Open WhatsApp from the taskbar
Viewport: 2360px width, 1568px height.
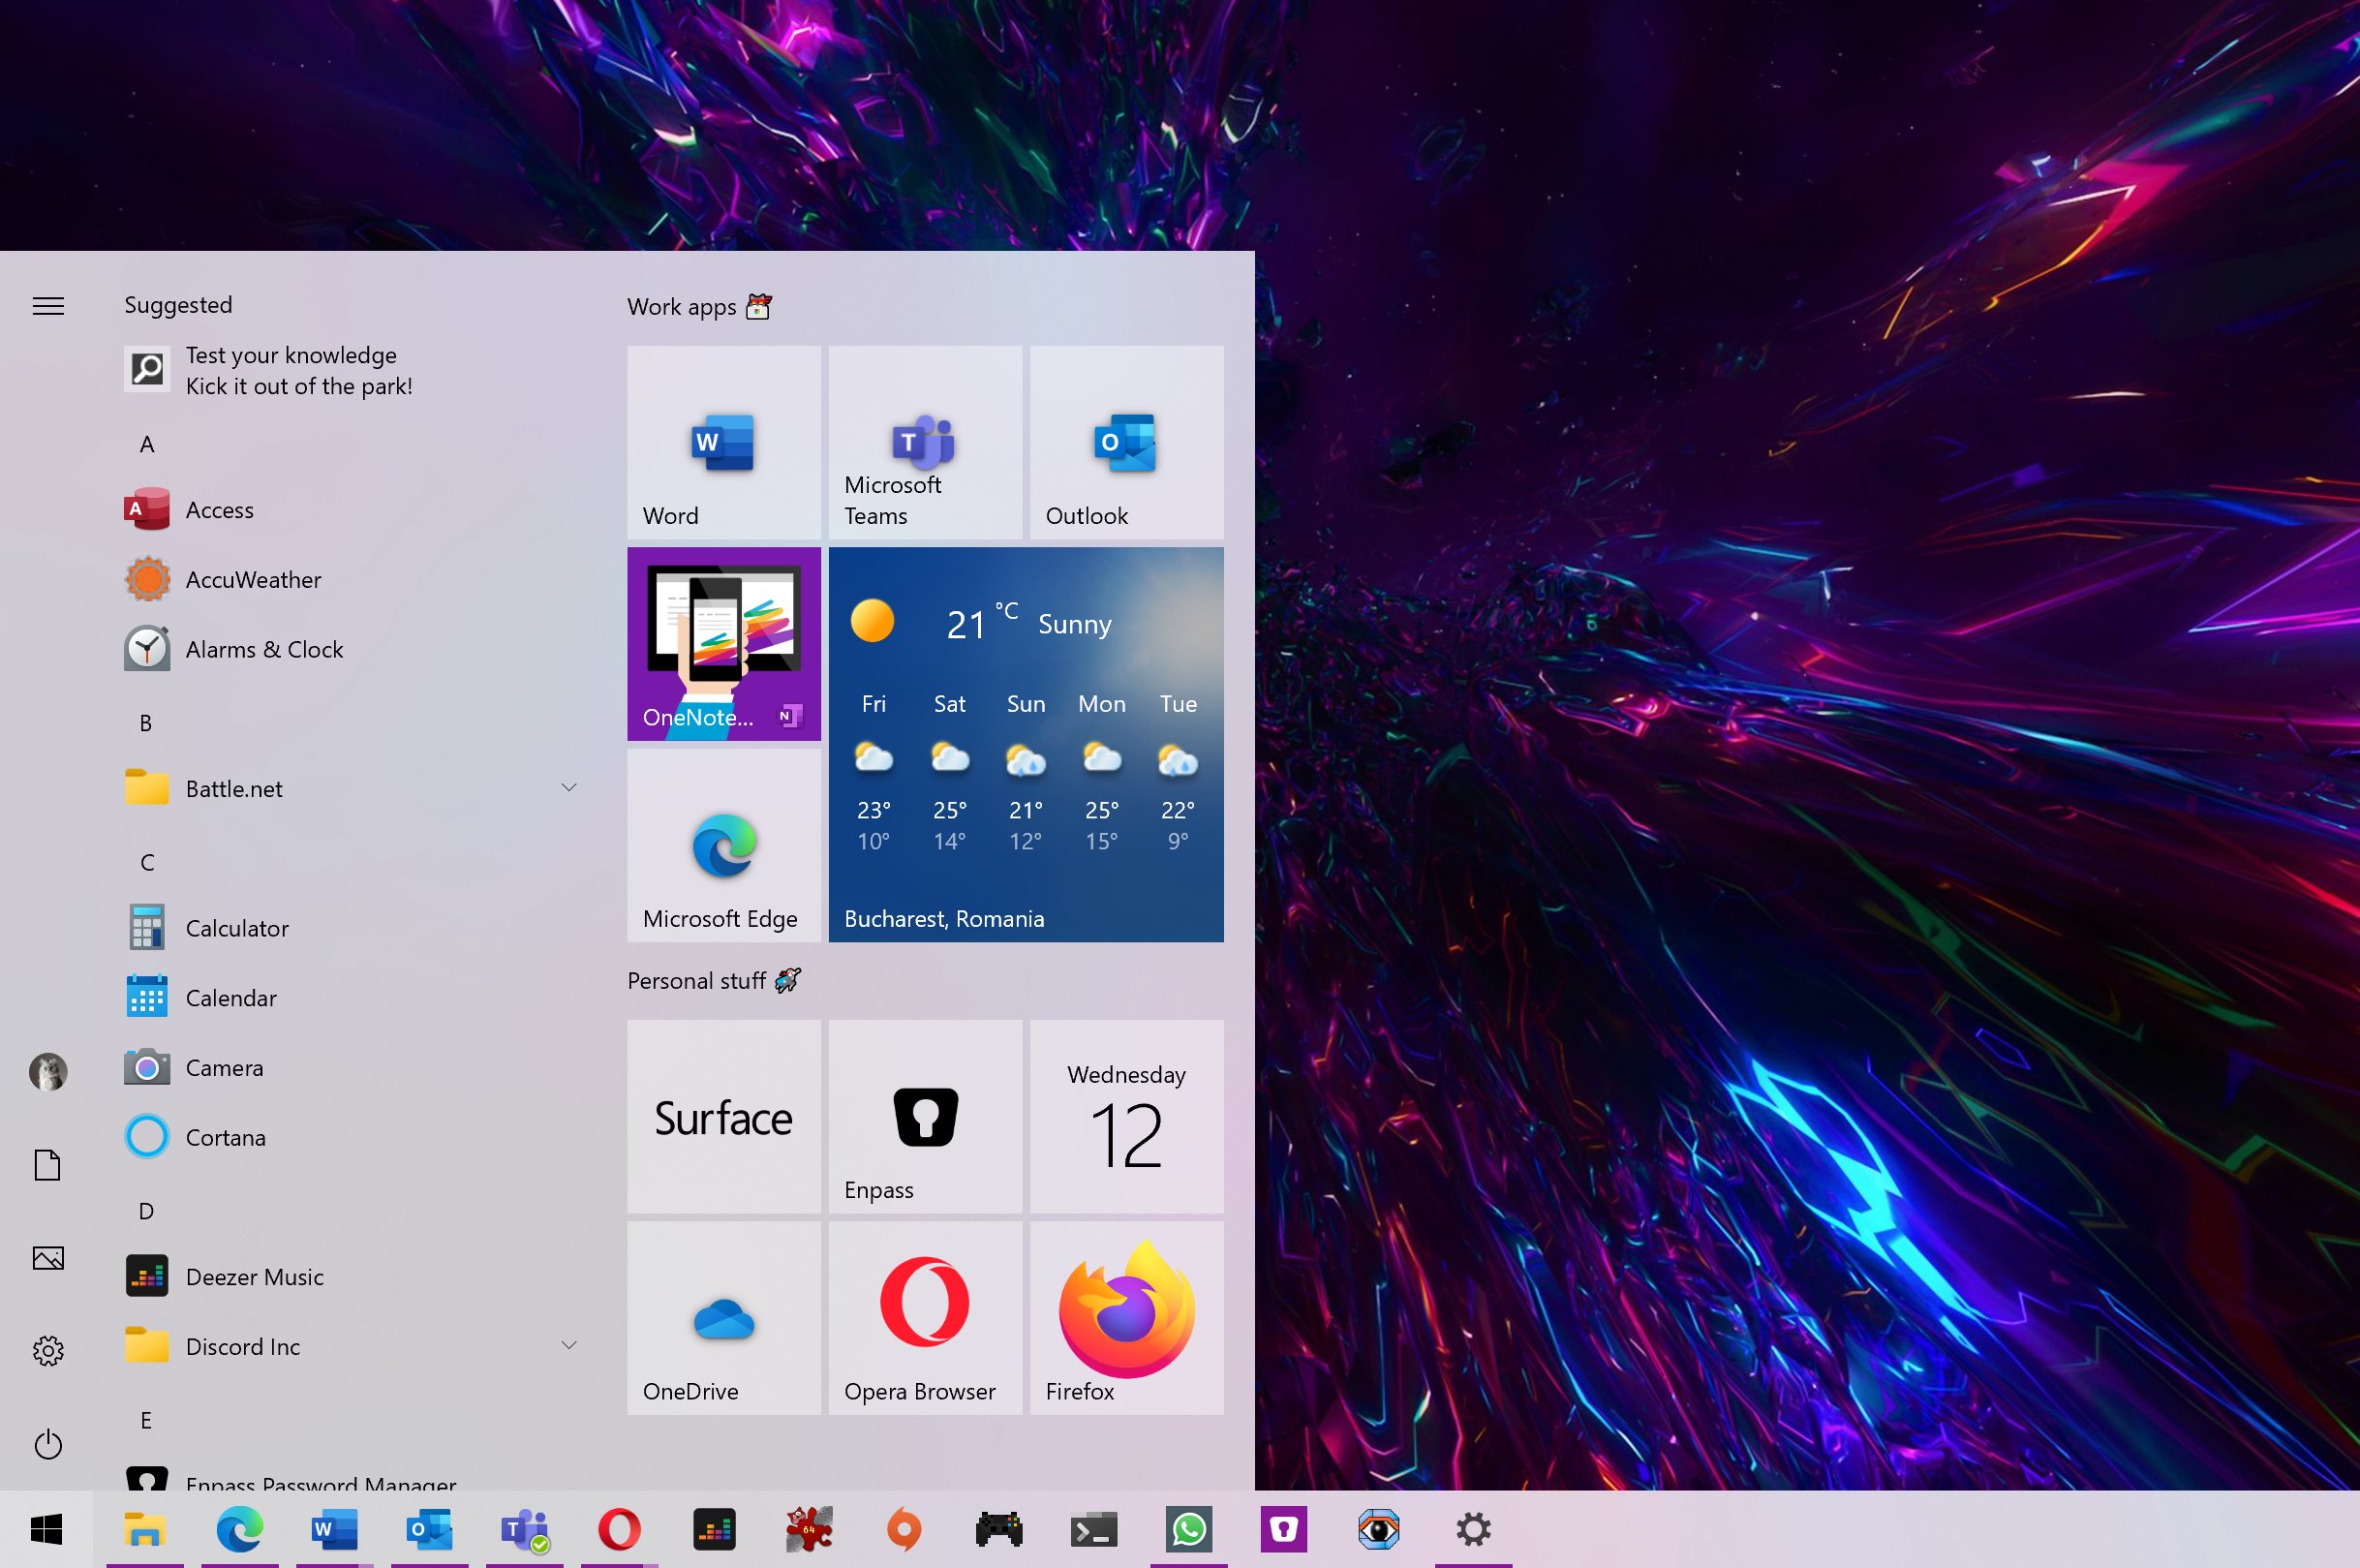(x=1189, y=1529)
